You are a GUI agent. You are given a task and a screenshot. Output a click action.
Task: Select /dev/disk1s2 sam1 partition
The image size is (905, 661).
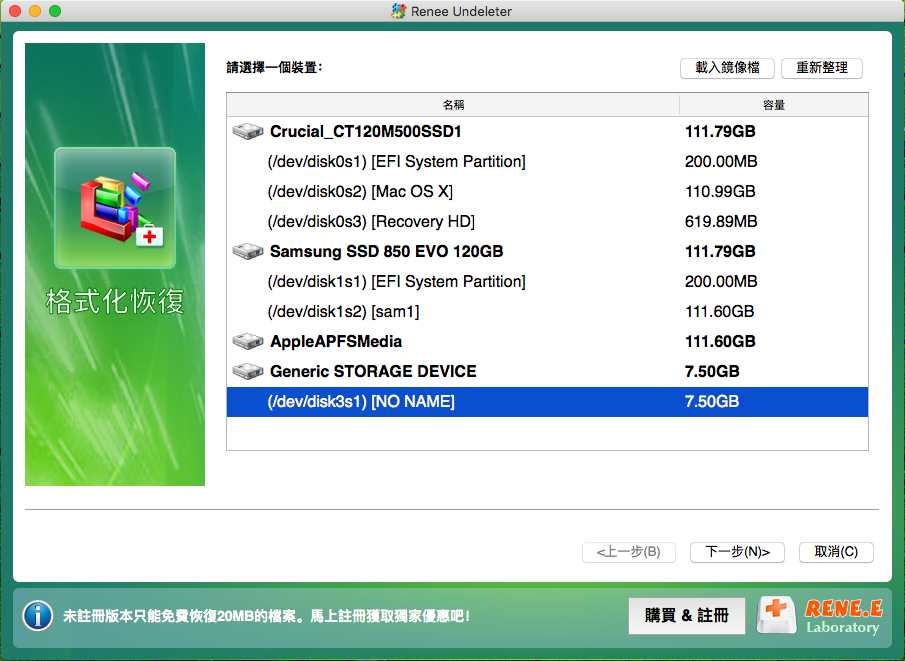click(x=547, y=312)
